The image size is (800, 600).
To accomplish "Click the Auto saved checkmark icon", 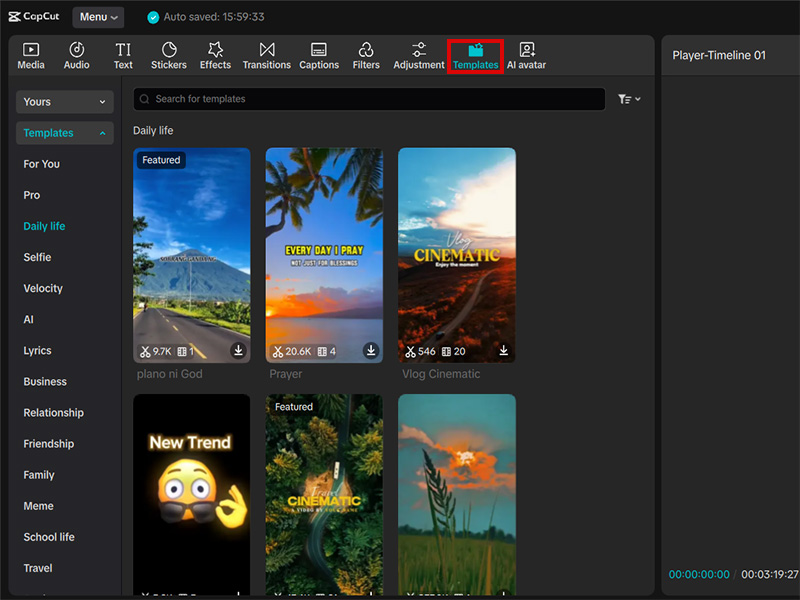I will (x=153, y=17).
